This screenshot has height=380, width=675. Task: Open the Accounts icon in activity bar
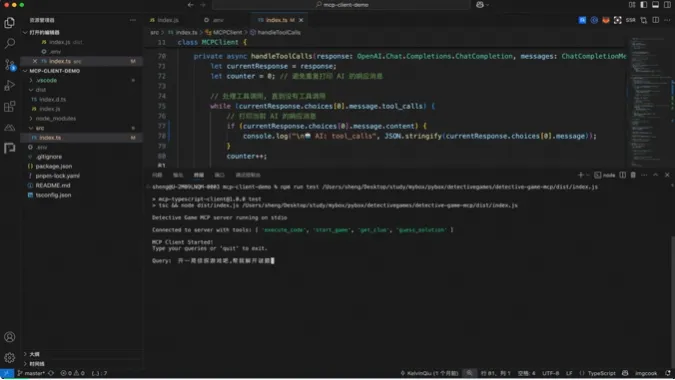point(9,337)
